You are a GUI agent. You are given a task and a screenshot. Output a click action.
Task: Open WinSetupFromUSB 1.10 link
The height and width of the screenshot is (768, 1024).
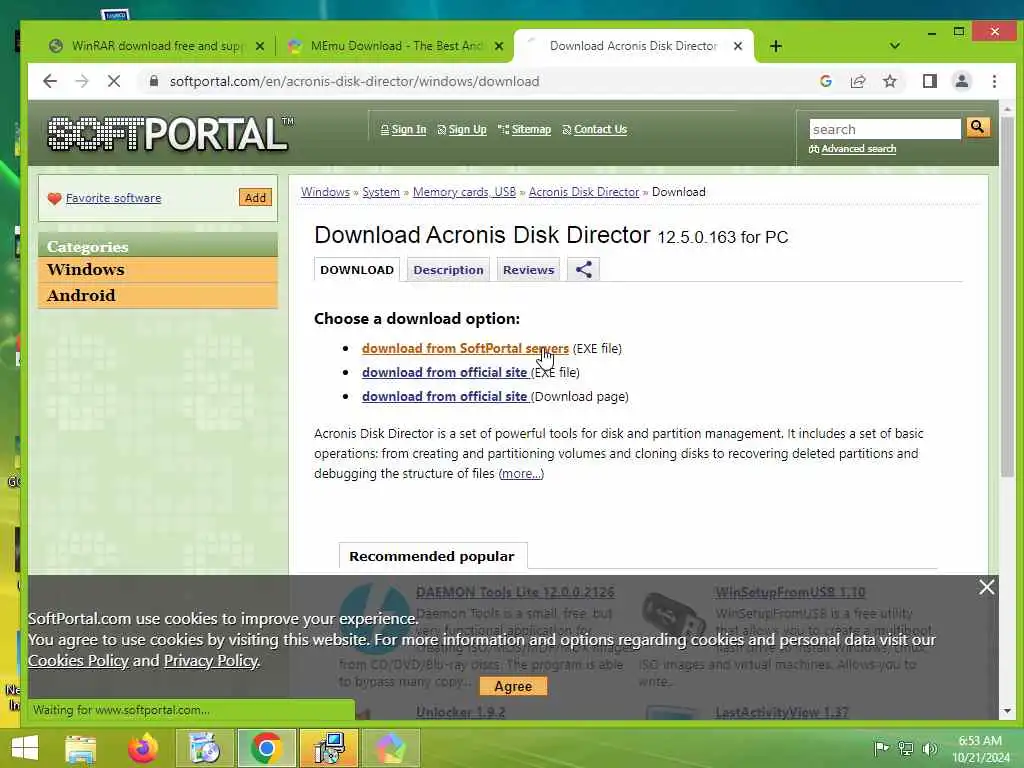790,592
